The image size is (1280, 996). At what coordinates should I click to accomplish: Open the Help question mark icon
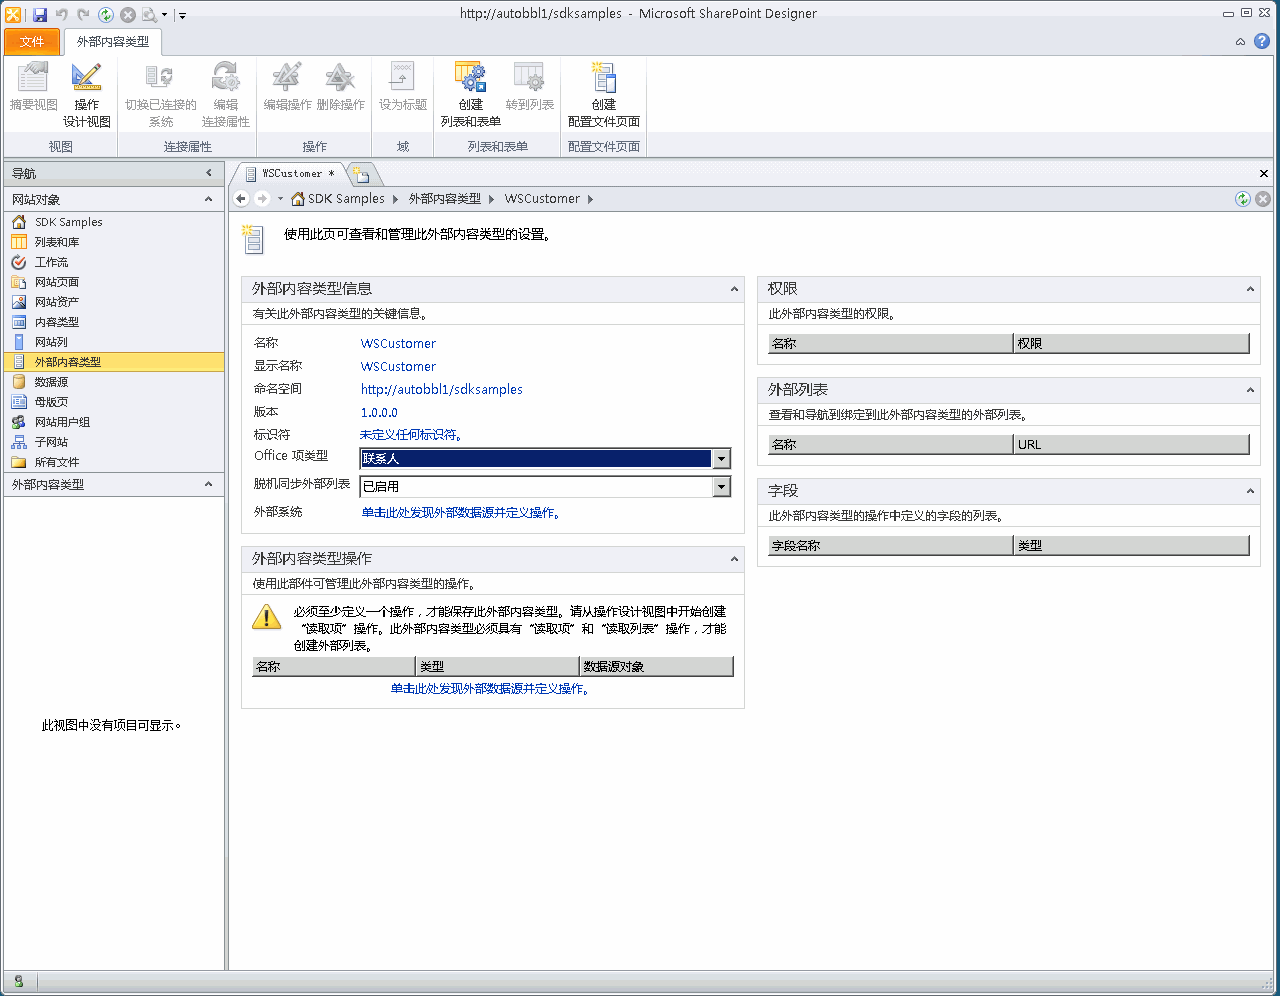click(1262, 41)
